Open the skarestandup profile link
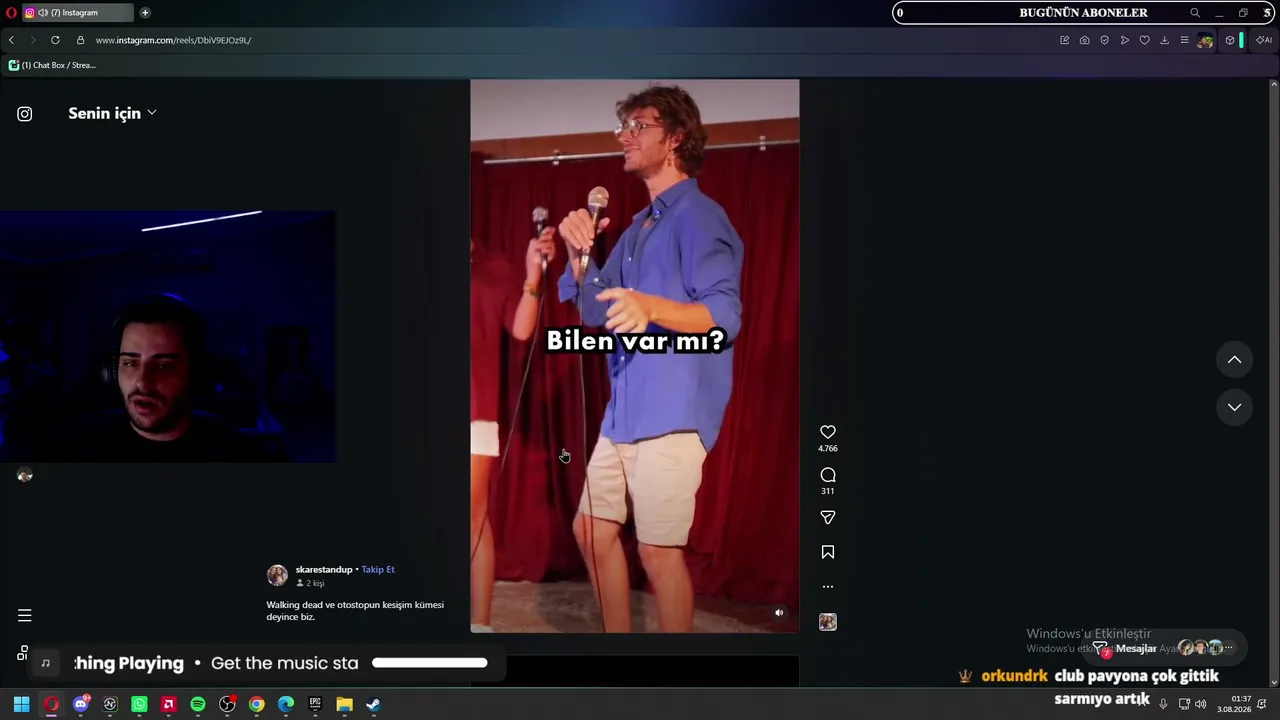Screen dimensions: 1280x720 (x=324, y=570)
